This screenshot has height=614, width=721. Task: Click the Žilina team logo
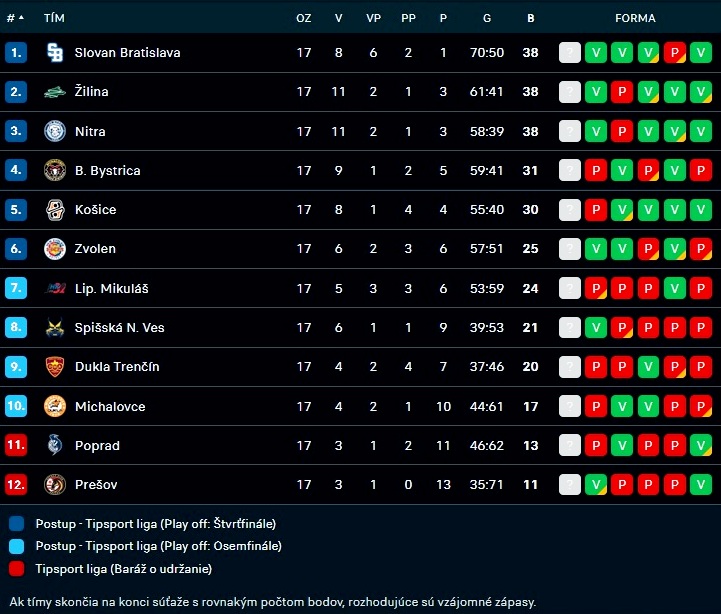[x=55, y=92]
